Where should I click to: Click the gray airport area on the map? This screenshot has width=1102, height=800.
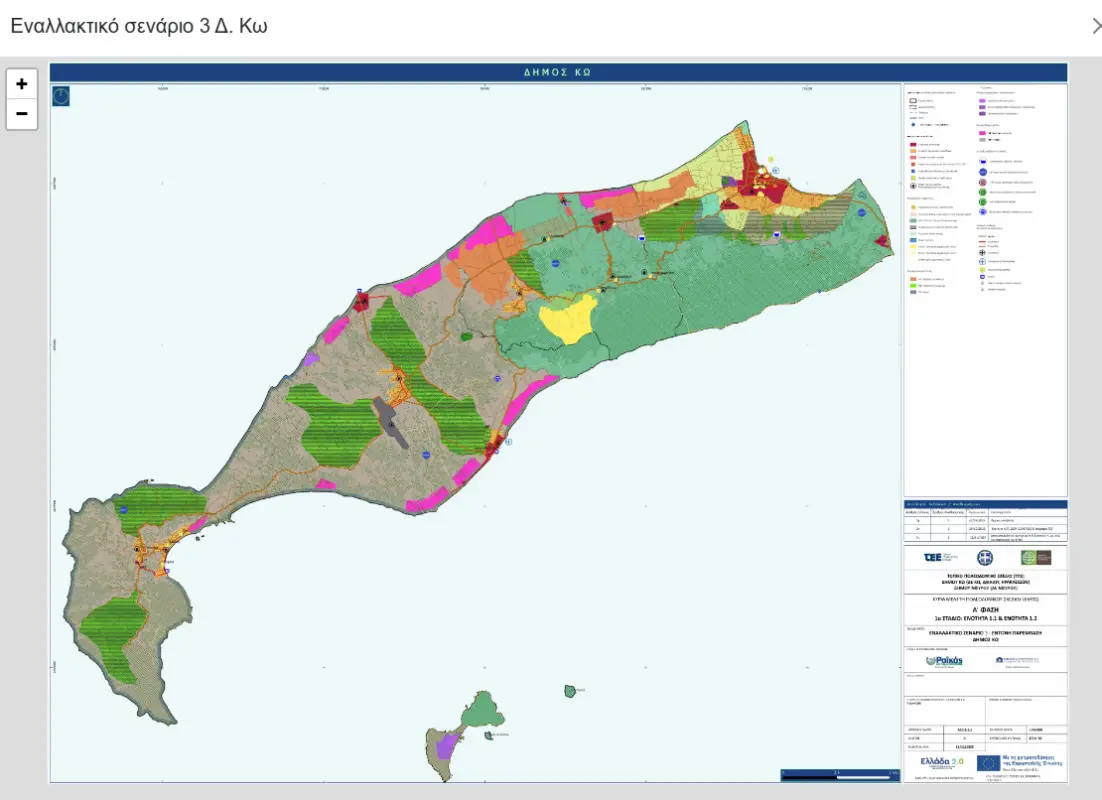(390, 422)
